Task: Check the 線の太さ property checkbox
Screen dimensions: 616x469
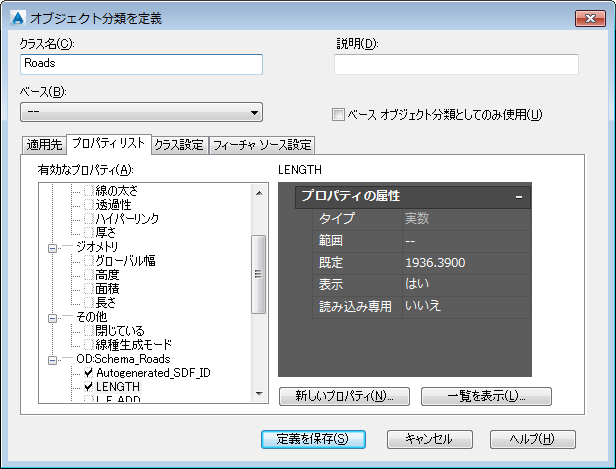Action: coord(89,191)
